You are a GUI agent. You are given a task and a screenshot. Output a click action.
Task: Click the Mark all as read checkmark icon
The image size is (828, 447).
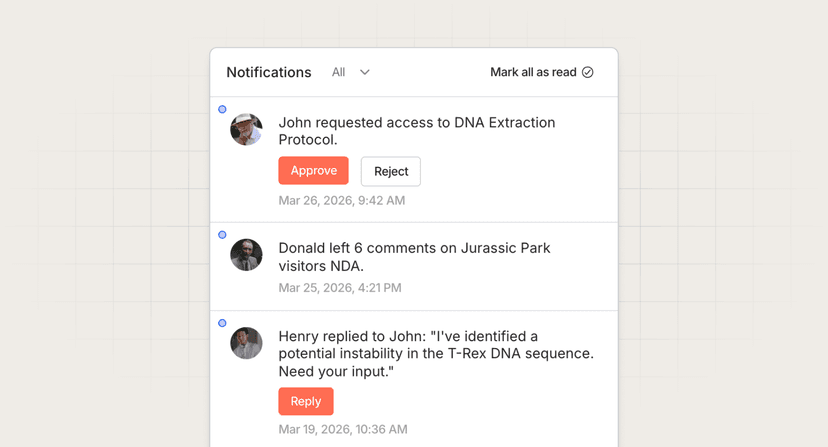coord(587,72)
